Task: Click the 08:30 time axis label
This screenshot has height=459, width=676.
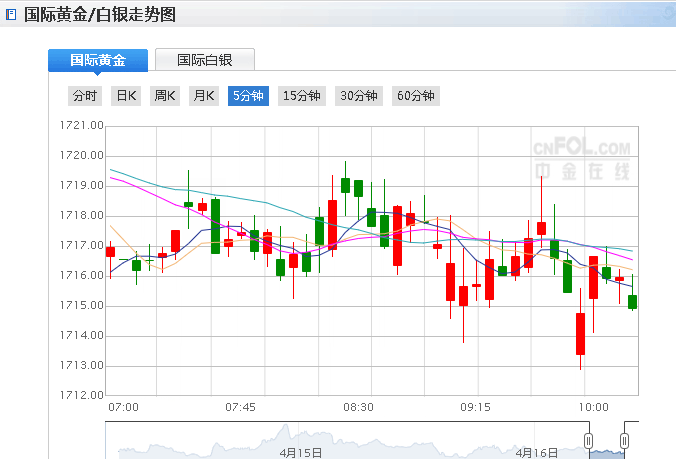Action: click(x=358, y=407)
